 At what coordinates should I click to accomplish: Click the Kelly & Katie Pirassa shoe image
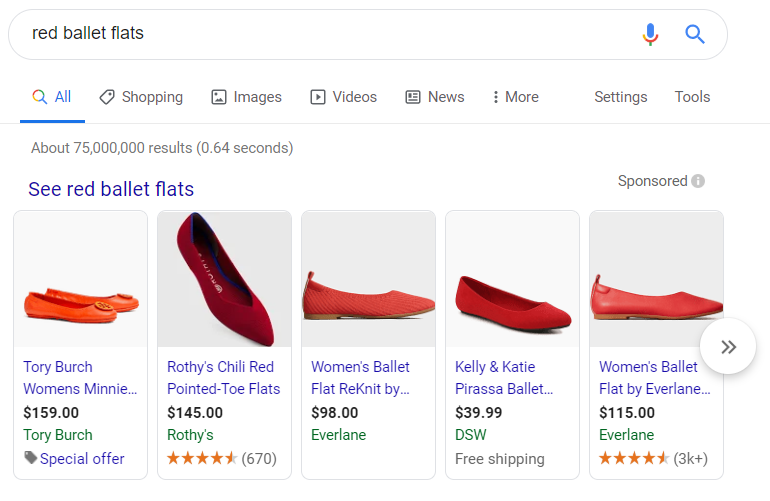[512, 280]
